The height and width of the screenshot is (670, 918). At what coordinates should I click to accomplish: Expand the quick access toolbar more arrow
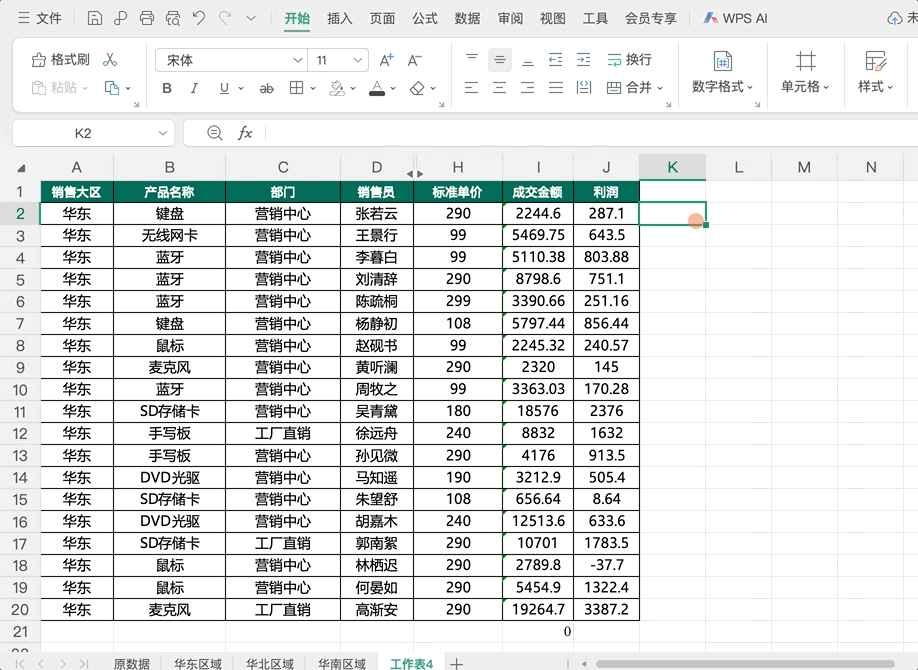[x=251, y=18]
